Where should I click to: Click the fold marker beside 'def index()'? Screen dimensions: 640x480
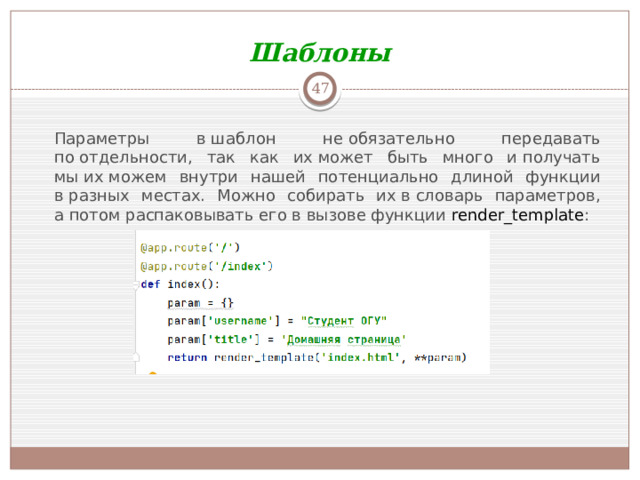pos(136,284)
